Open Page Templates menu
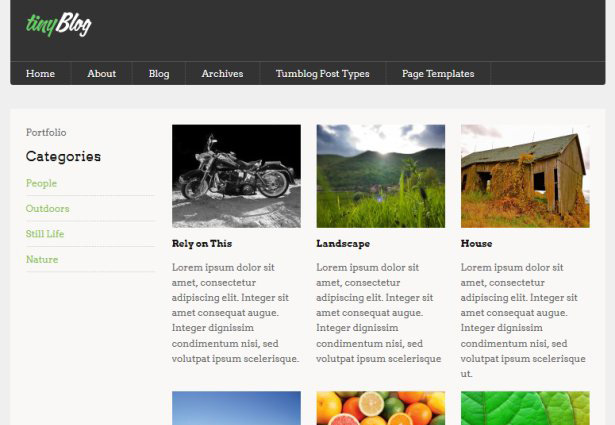 point(438,74)
